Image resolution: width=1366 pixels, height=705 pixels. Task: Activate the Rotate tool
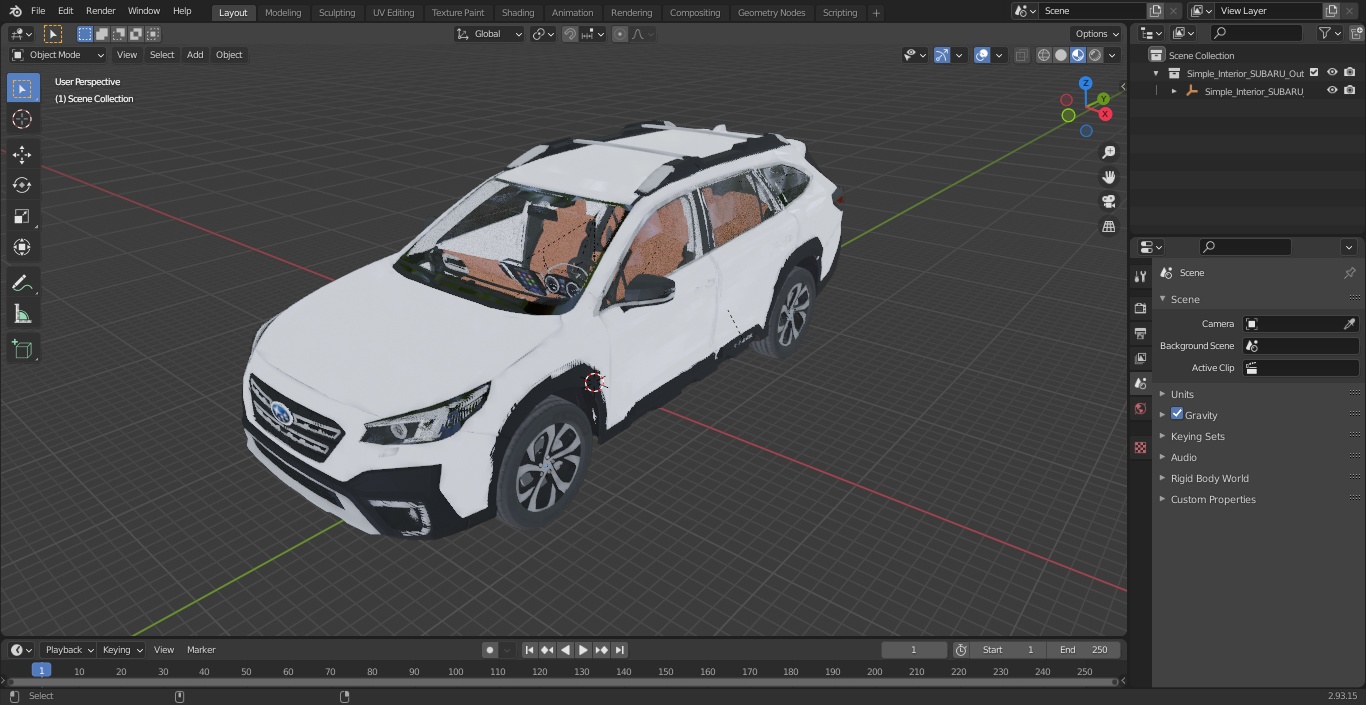[x=22, y=185]
